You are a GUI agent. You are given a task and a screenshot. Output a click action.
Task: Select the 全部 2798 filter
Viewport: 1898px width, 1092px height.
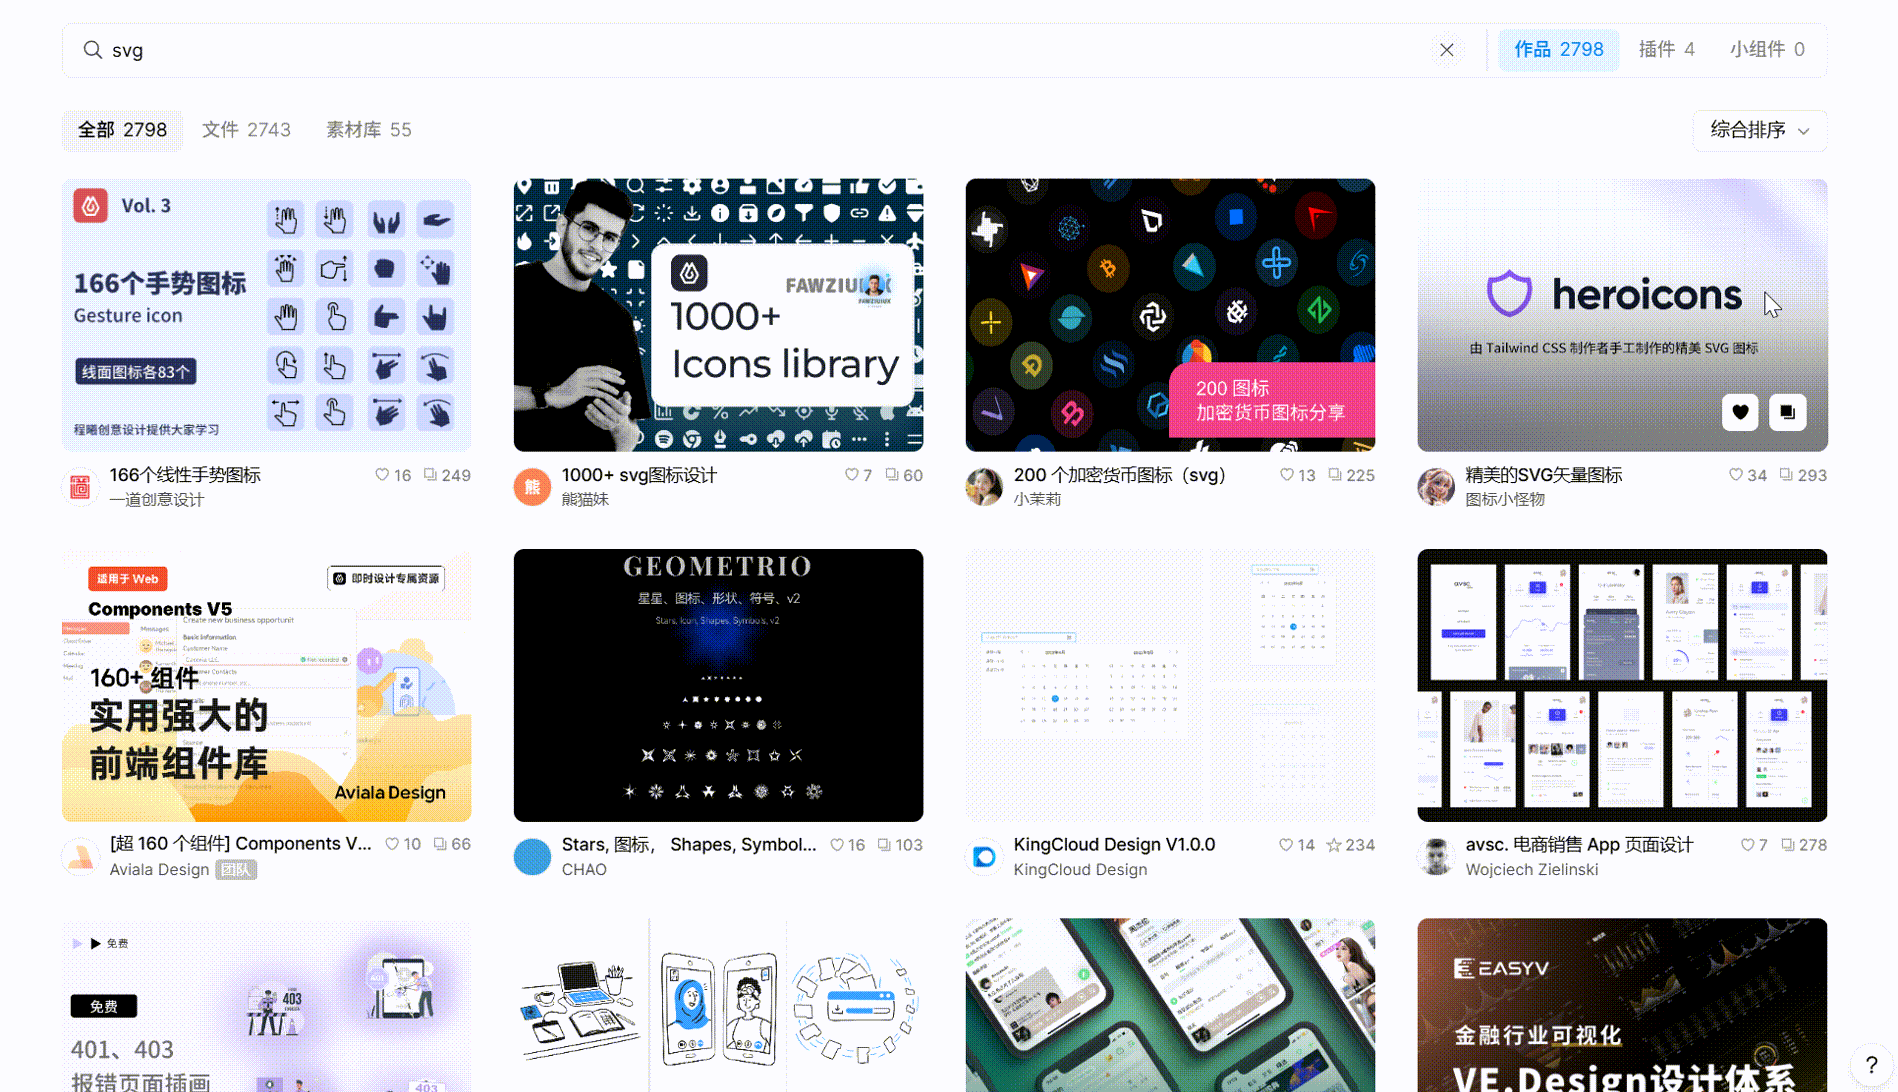click(122, 130)
